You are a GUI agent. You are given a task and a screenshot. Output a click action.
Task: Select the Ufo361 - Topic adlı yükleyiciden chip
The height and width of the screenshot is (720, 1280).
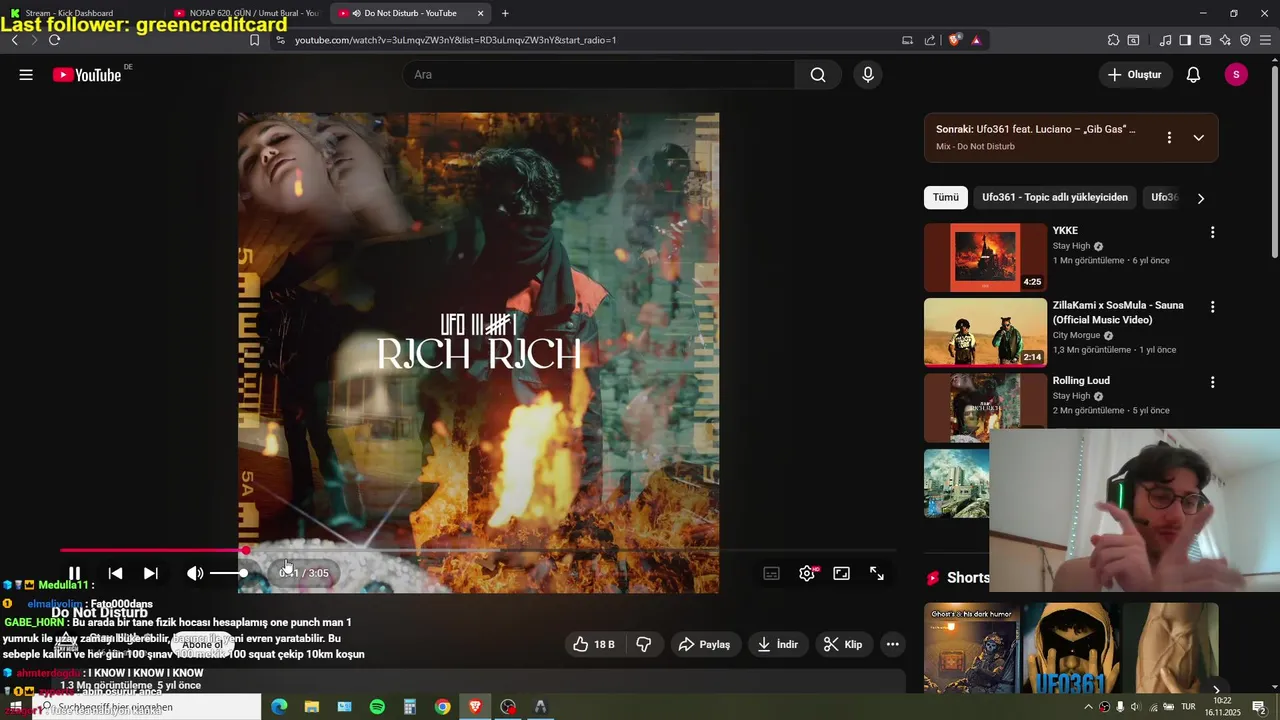(x=1055, y=197)
